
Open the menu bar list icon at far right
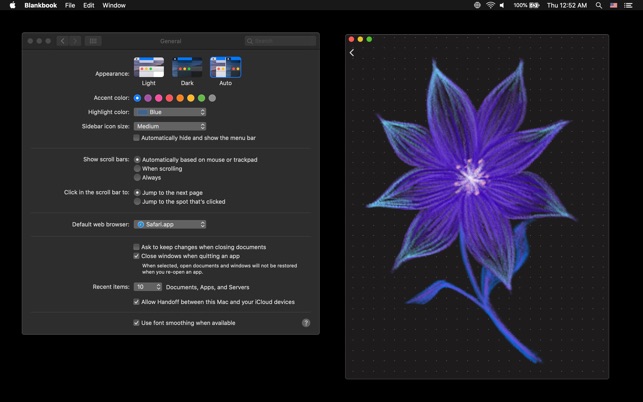click(630, 5)
